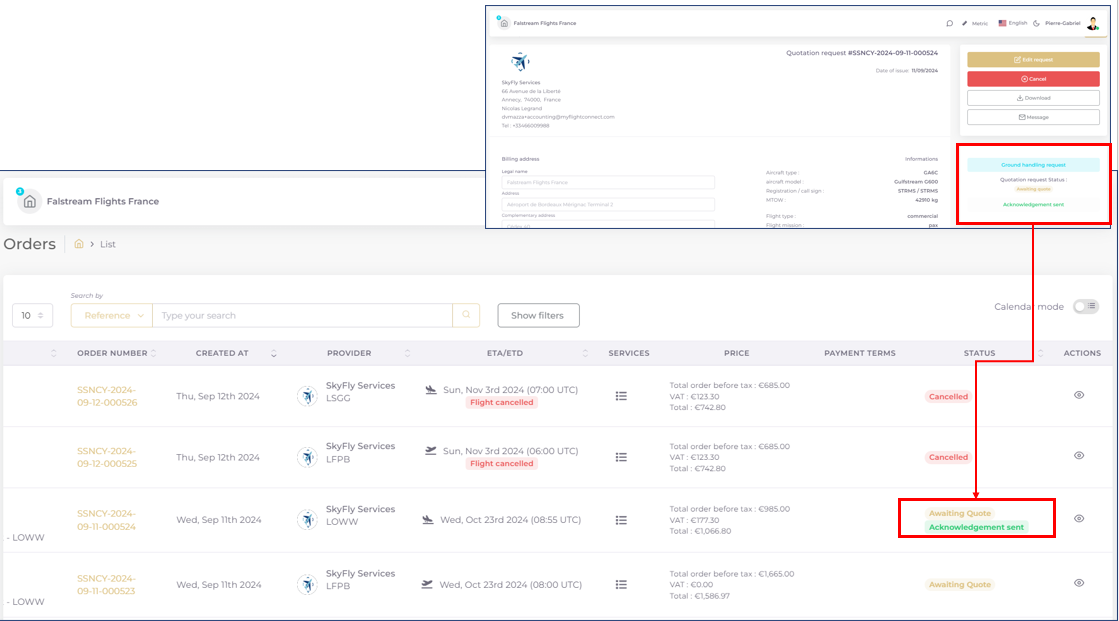Click Ground handling request label in quotation window
The image size is (1119, 621).
pyautogui.click(x=1033, y=165)
